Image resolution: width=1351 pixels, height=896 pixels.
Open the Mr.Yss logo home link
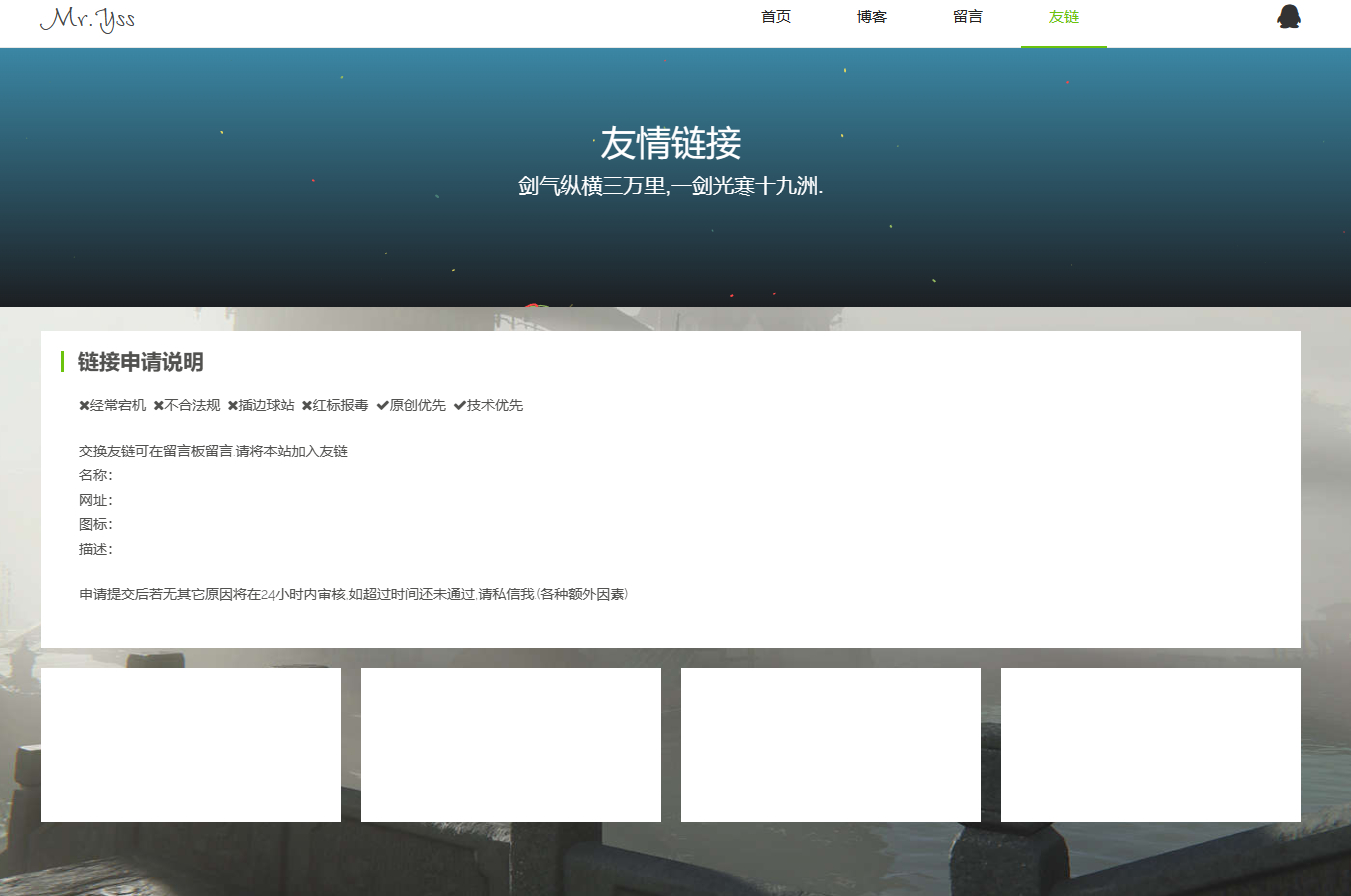[x=87, y=18]
